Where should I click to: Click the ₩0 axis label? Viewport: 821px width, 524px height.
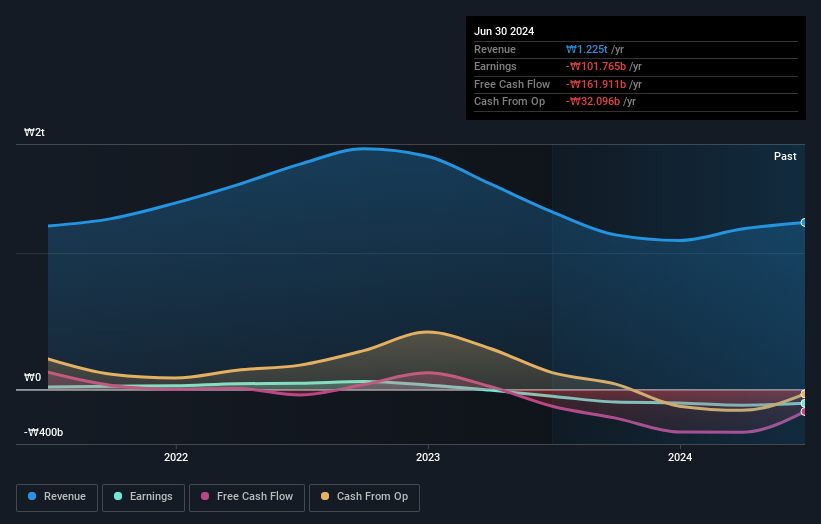[x=32, y=377]
